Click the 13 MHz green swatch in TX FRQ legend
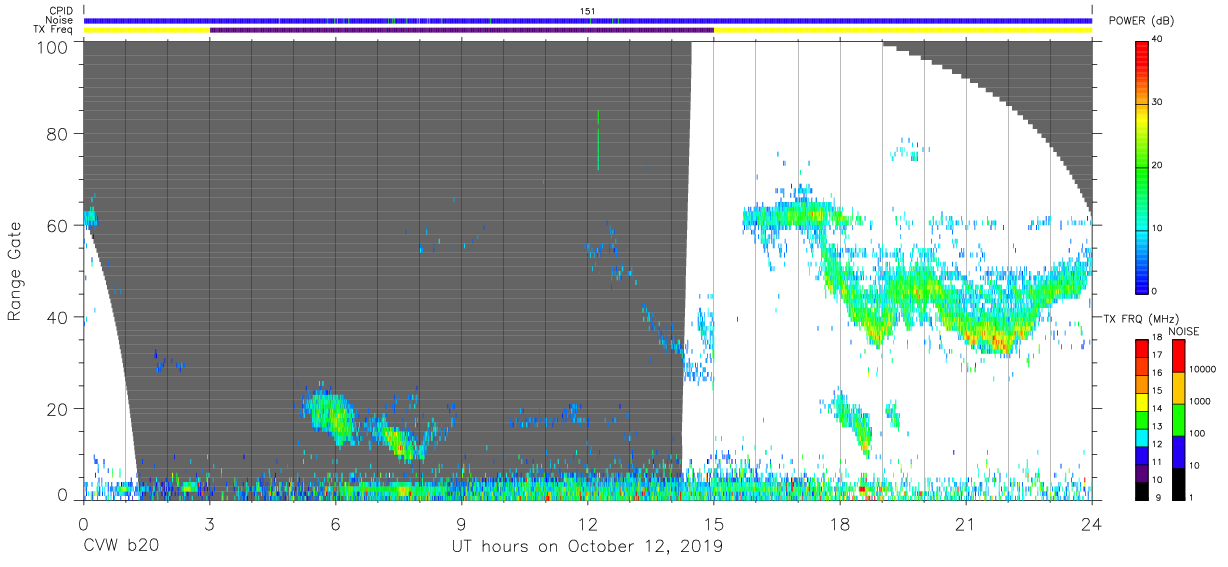Screen dimensions: 1228x567 1142,419
